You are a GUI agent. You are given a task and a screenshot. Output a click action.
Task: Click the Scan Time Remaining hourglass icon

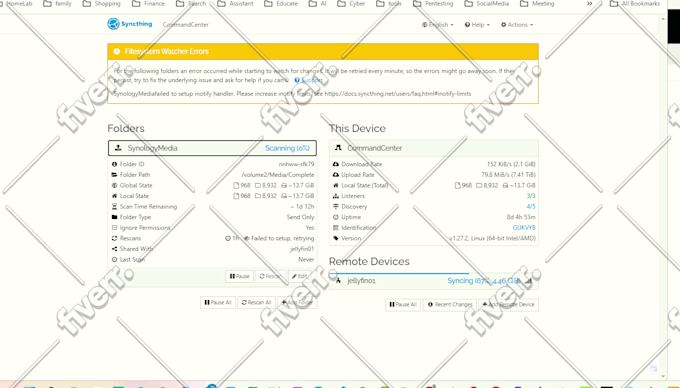(x=114, y=207)
